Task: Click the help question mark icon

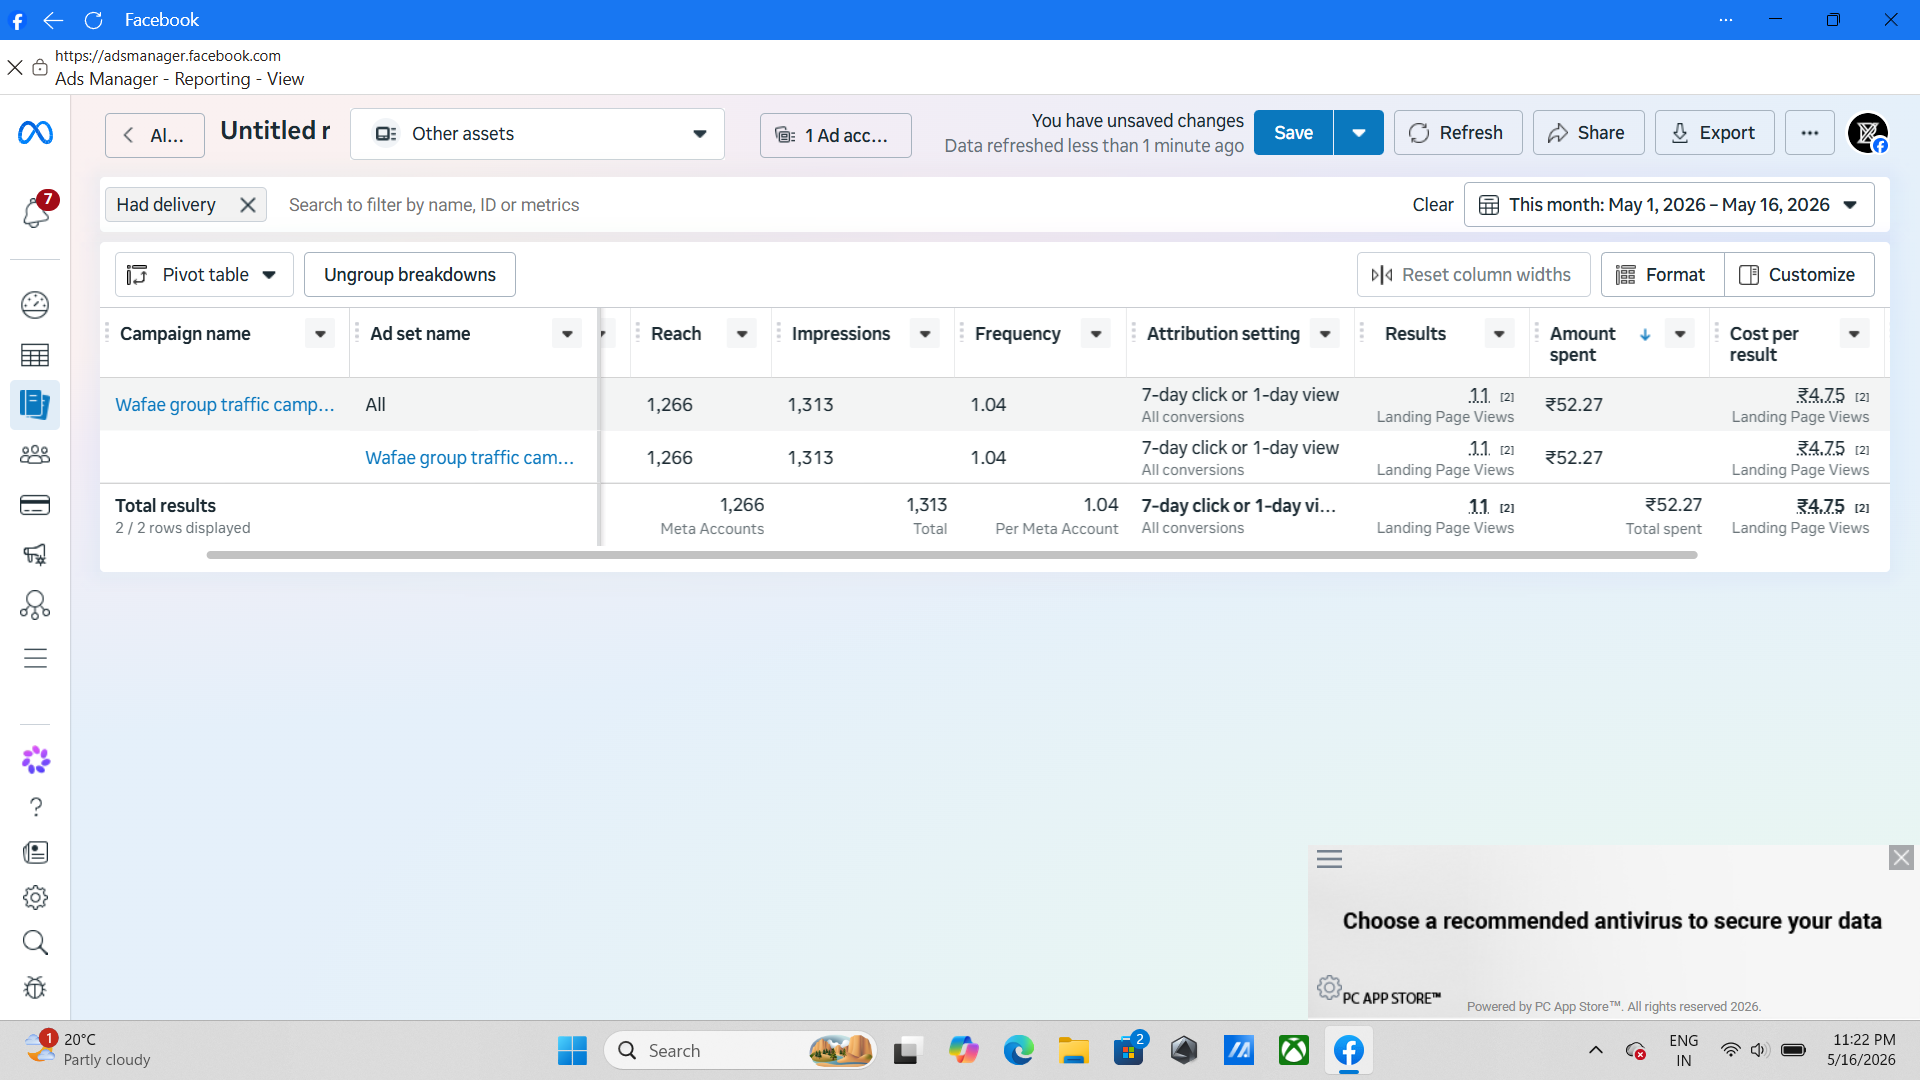Action: (x=35, y=807)
